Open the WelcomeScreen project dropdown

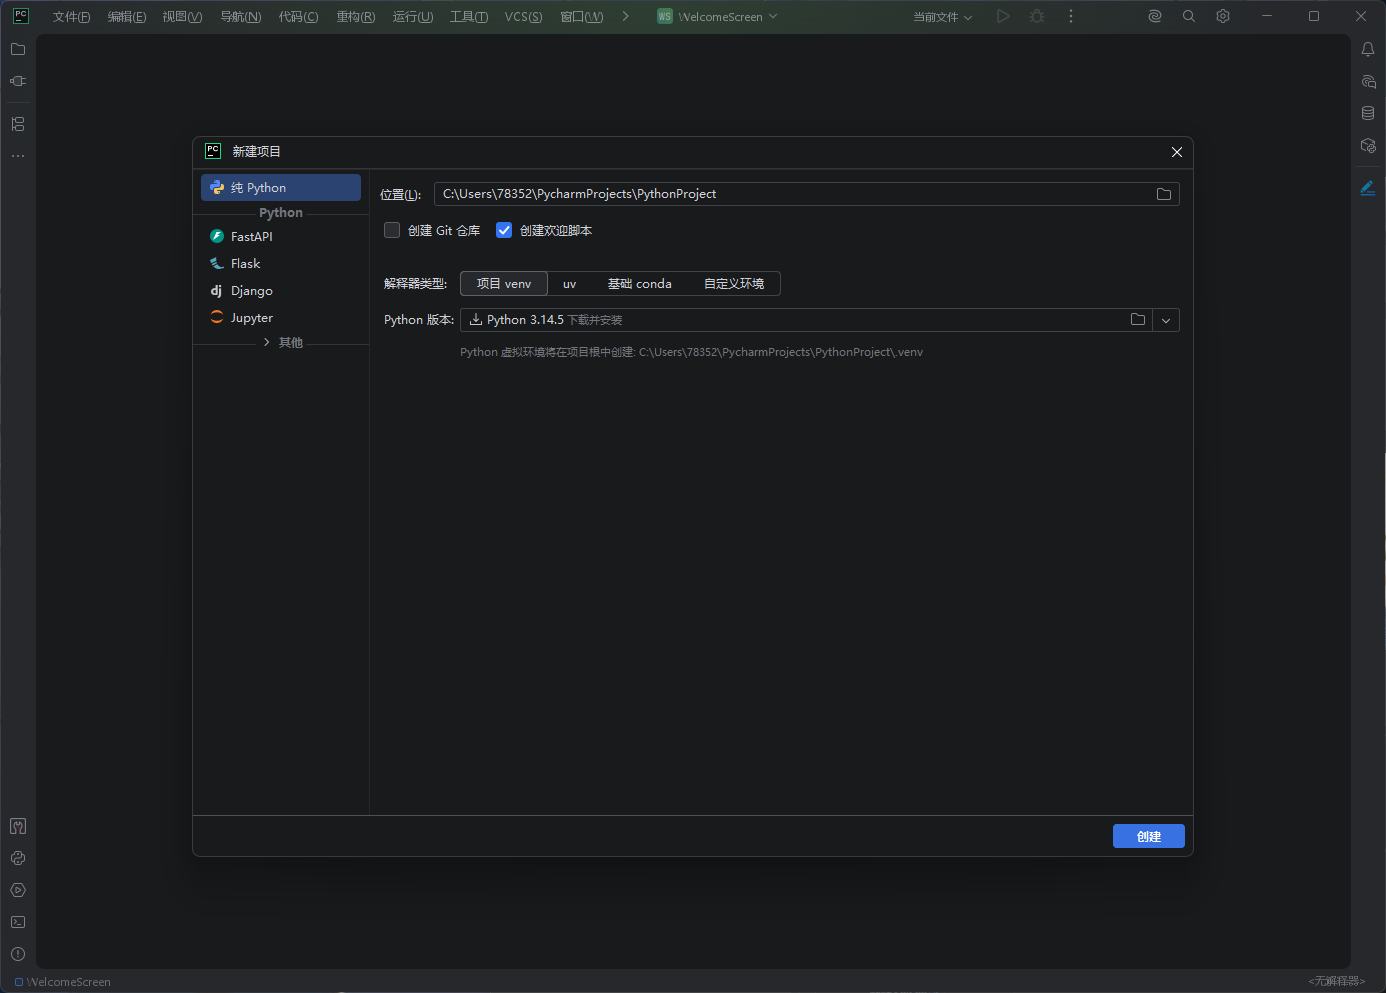(717, 16)
